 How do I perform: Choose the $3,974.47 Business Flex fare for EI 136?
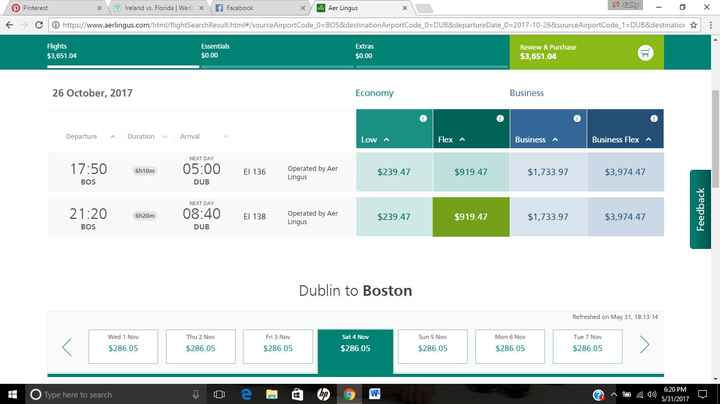(624, 171)
